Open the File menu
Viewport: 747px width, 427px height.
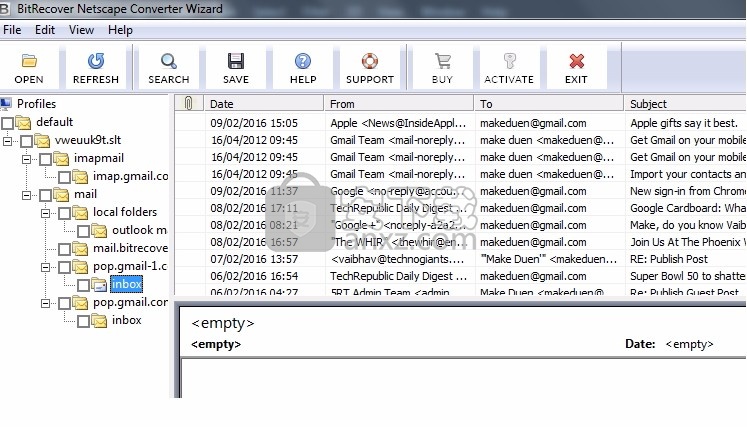[x=12, y=30]
